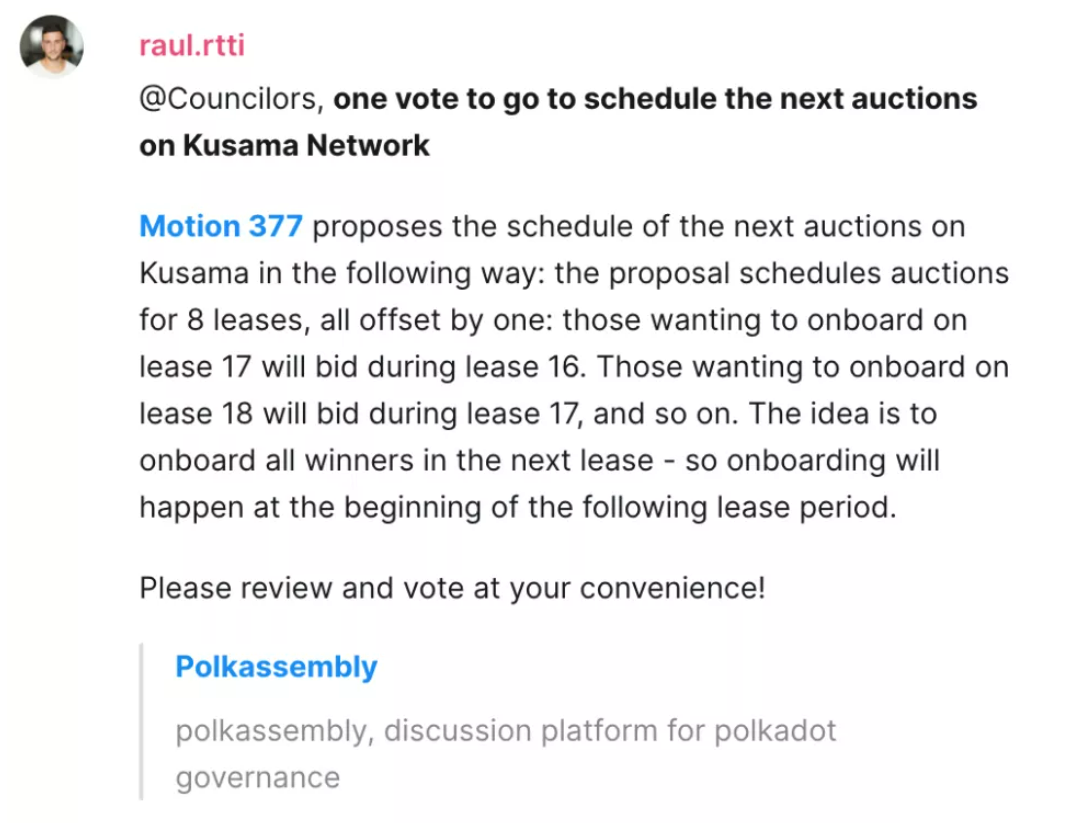1067x823 pixels.
Task: Click the phrase 'The idea is to'
Action: 843,414
